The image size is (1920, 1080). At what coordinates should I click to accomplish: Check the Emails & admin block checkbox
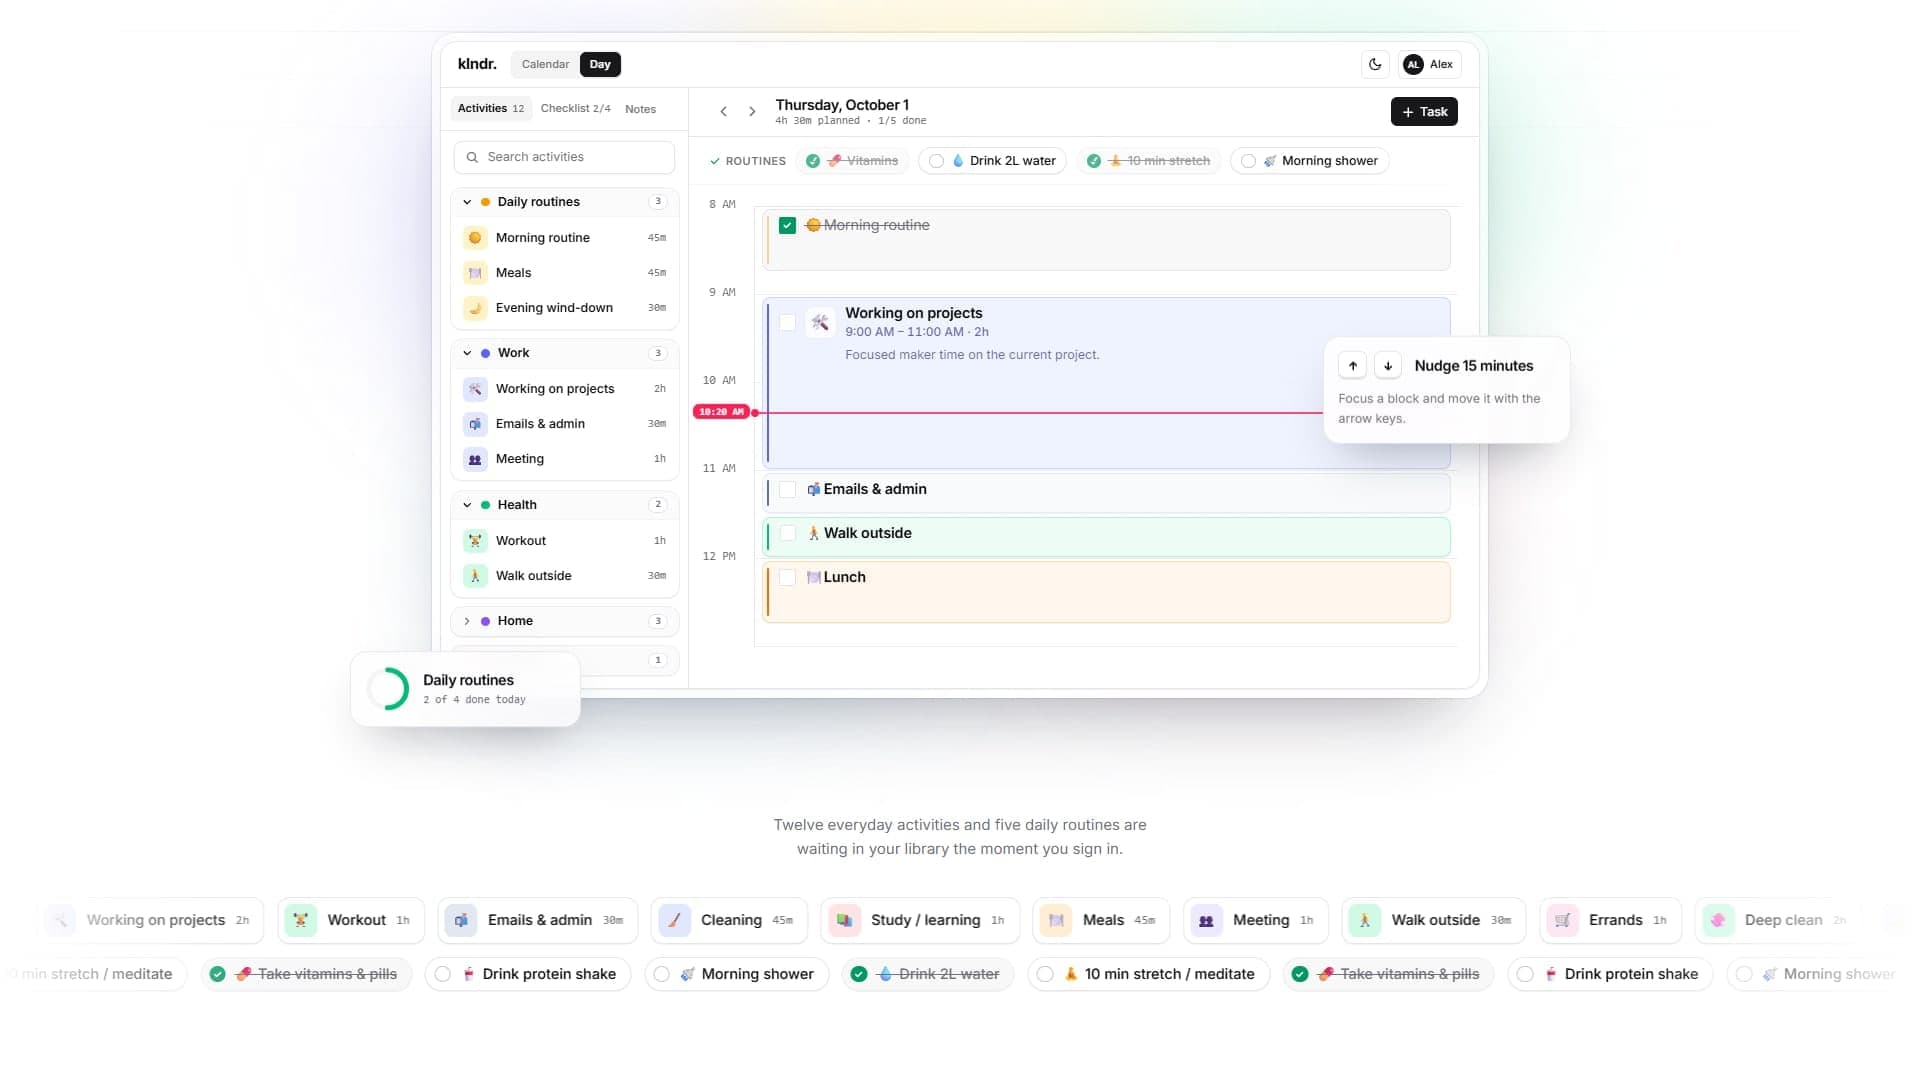787,489
